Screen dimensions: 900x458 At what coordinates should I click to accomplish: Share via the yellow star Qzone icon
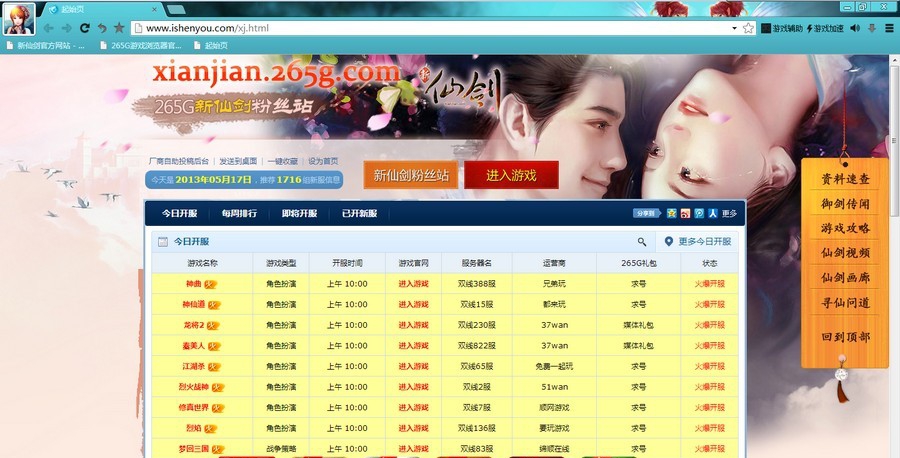672,213
